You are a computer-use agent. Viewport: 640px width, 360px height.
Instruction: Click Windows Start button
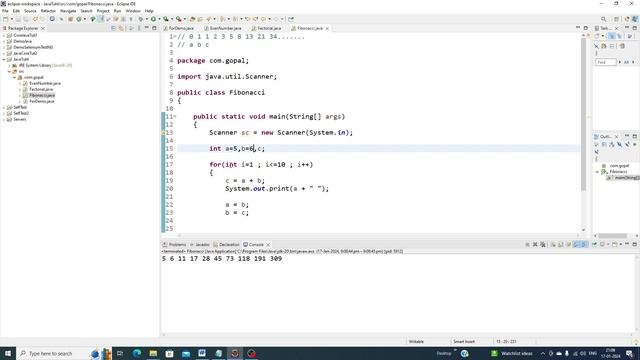pyautogui.click(x=8, y=353)
